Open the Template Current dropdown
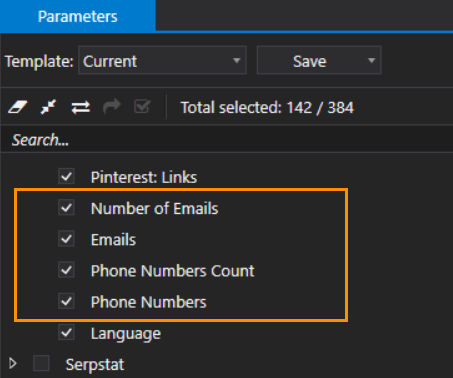The width and height of the screenshot is (453, 378). click(x=162, y=61)
